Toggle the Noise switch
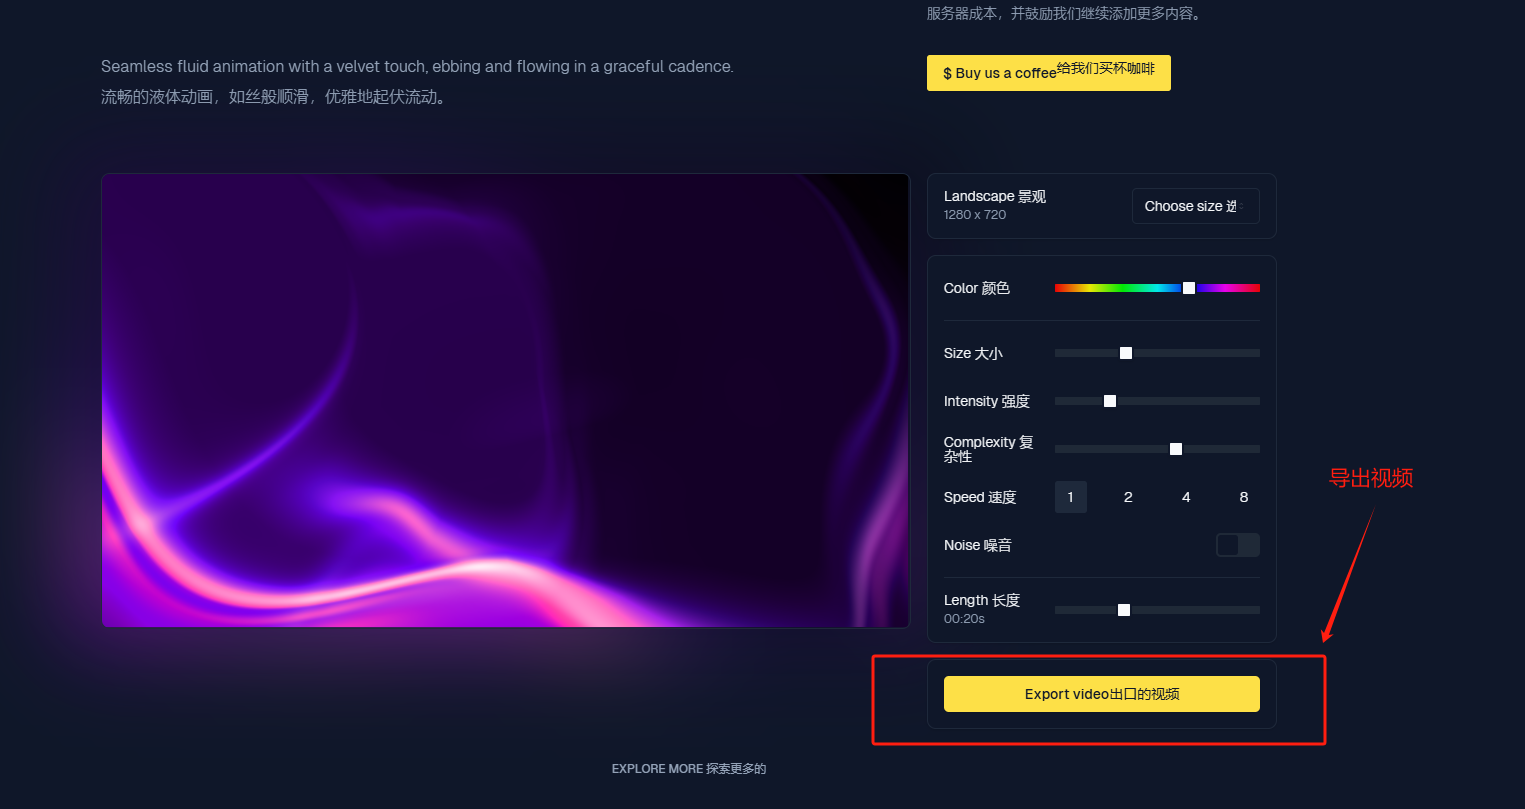1525x809 pixels. [x=1237, y=545]
